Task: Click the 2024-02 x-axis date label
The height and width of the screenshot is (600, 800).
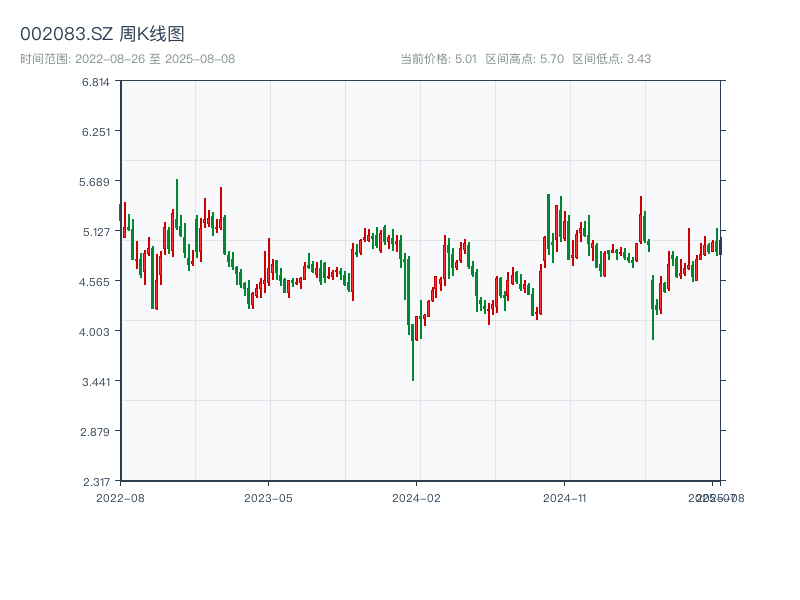Action: point(417,497)
